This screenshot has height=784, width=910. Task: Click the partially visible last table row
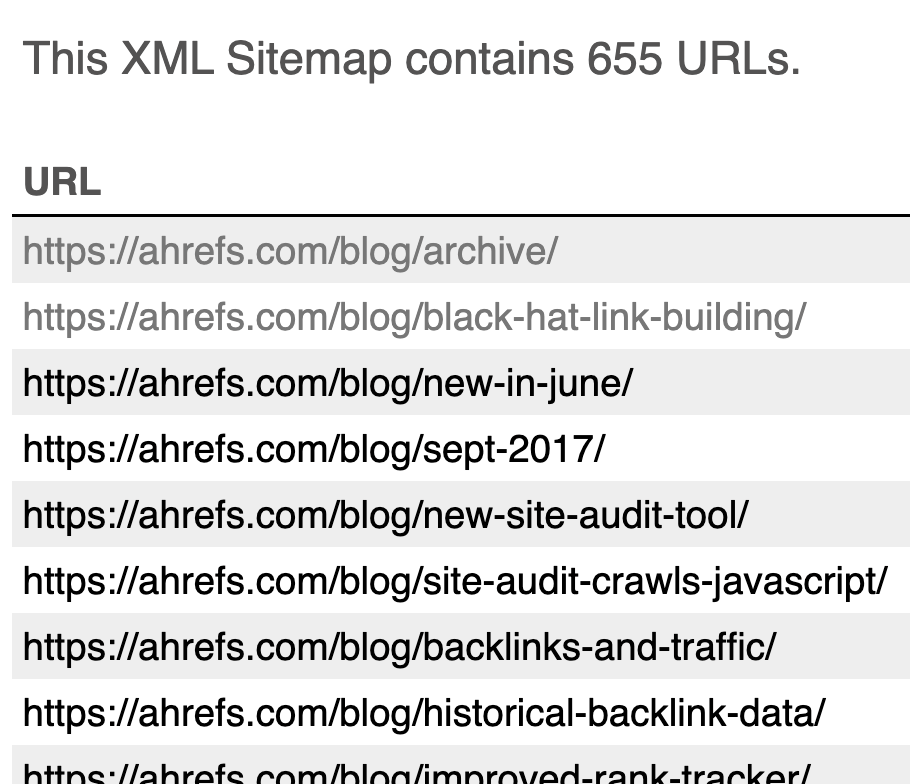[860, 772]
